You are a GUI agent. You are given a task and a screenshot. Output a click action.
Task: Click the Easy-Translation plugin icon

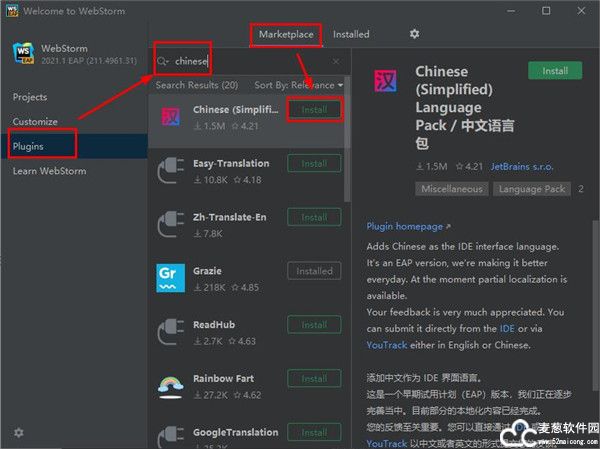171,171
